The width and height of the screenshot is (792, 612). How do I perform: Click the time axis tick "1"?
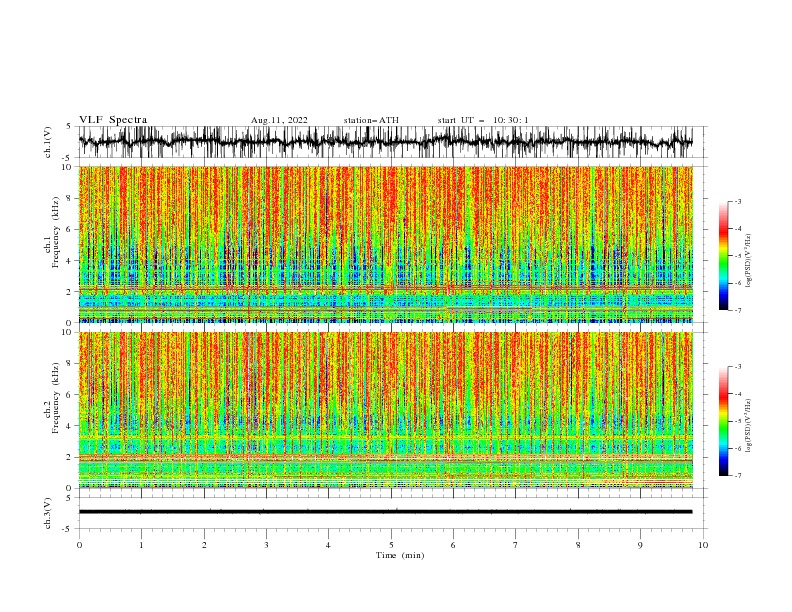(141, 545)
